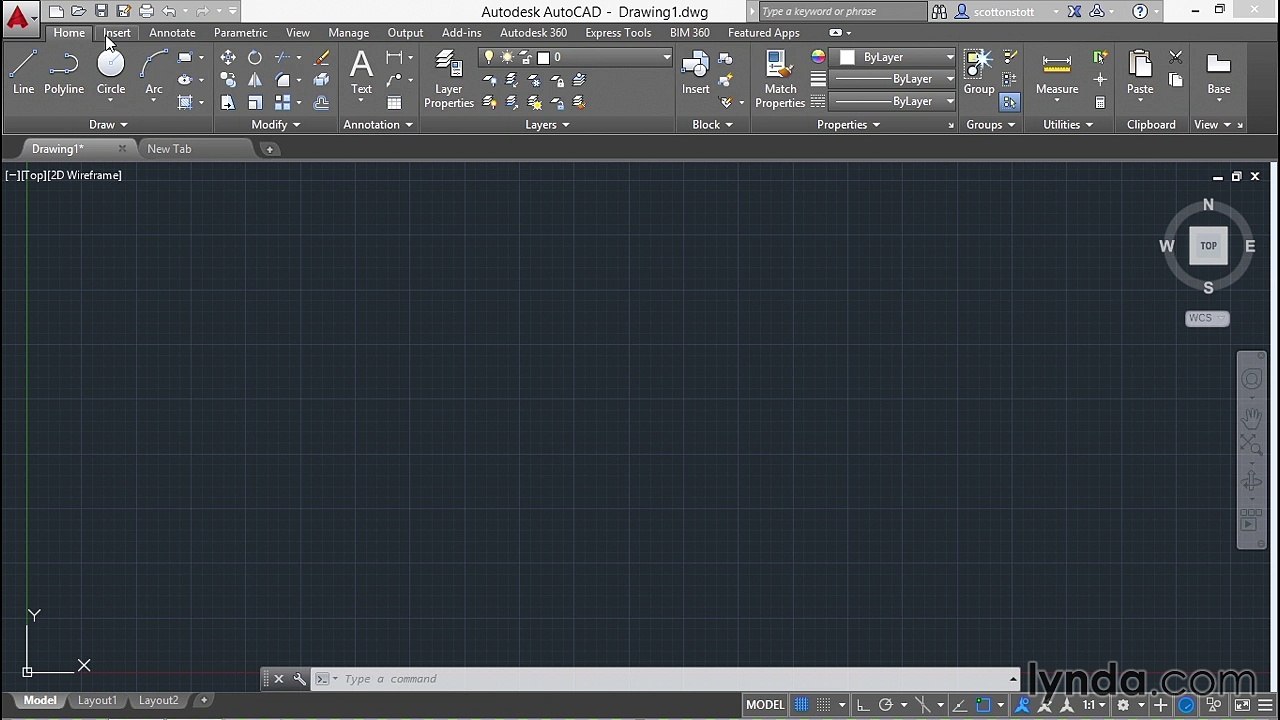The height and width of the screenshot is (720, 1280).
Task: Open the Manage ribbon tab
Action: click(x=348, y=33)
